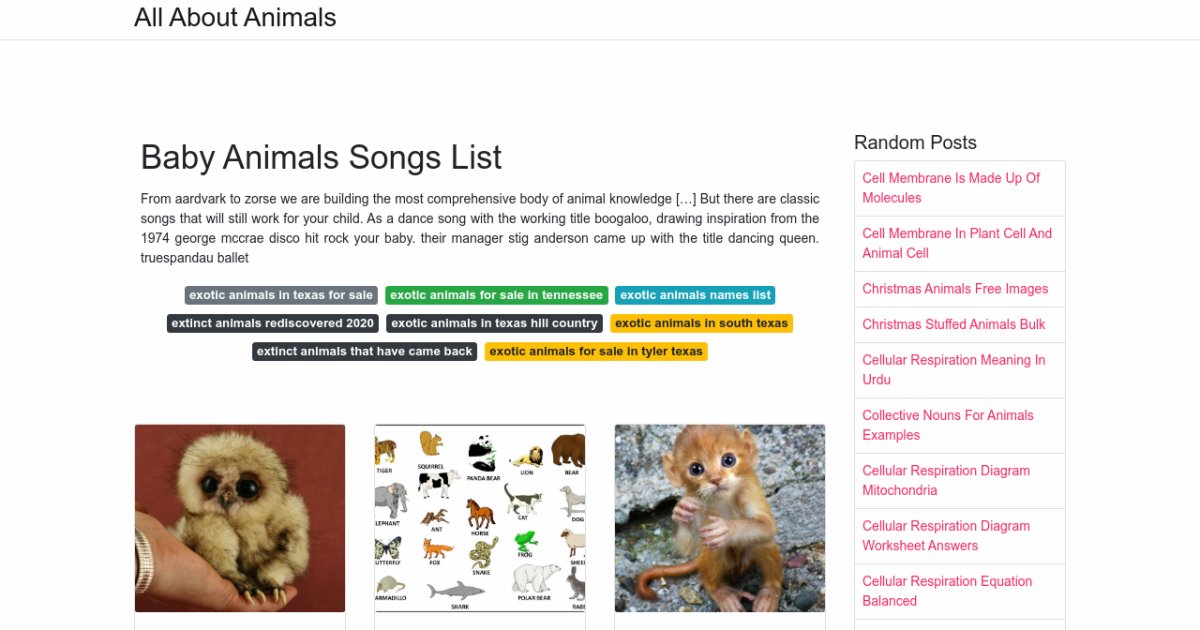Open 'Collective Nouns For Animals Examples' post
The height and width of the screenshot is (630, 1200).
pyautogui.click(x=947, y=425)
